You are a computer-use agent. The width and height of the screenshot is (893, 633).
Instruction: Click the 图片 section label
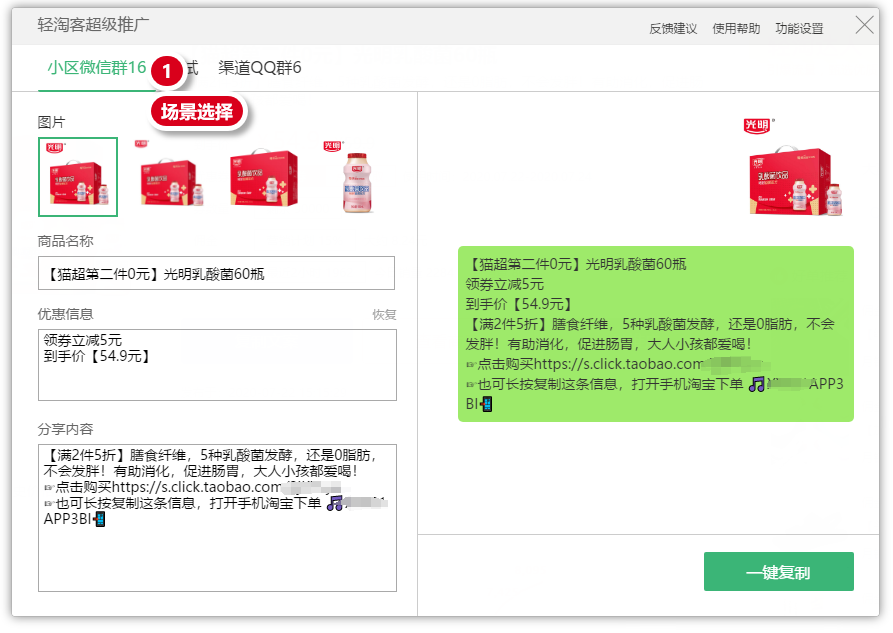[51, 122]
